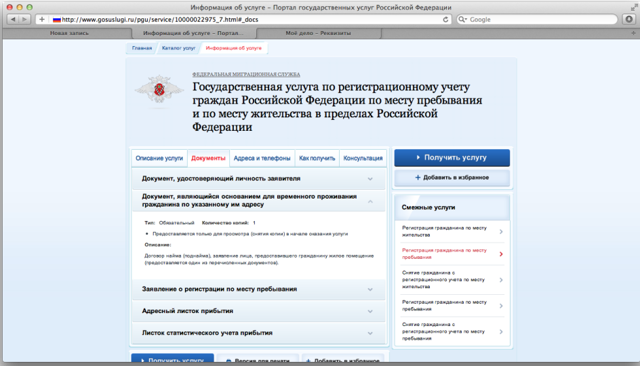Click arrow beside Снятие с учета по месту жительства

[501, 280]
